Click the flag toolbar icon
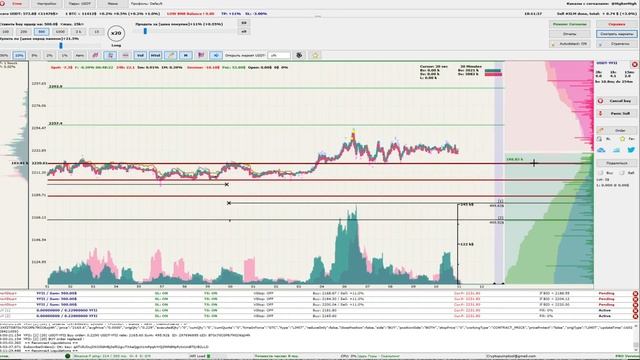 (x=201, y=55)
